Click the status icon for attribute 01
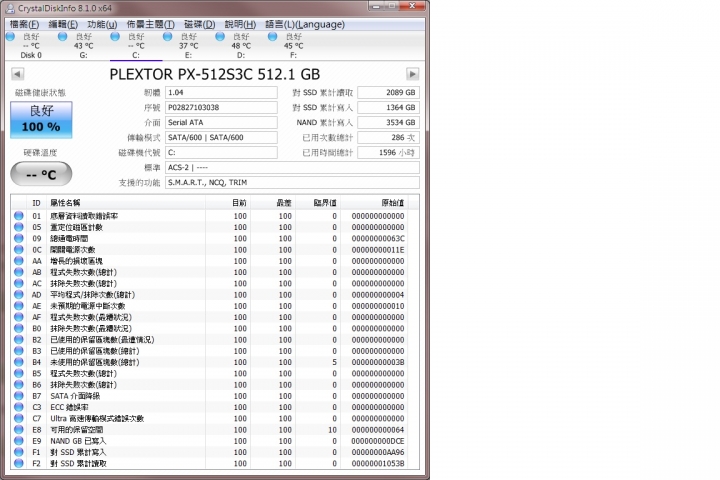 (x=19, y=215)
